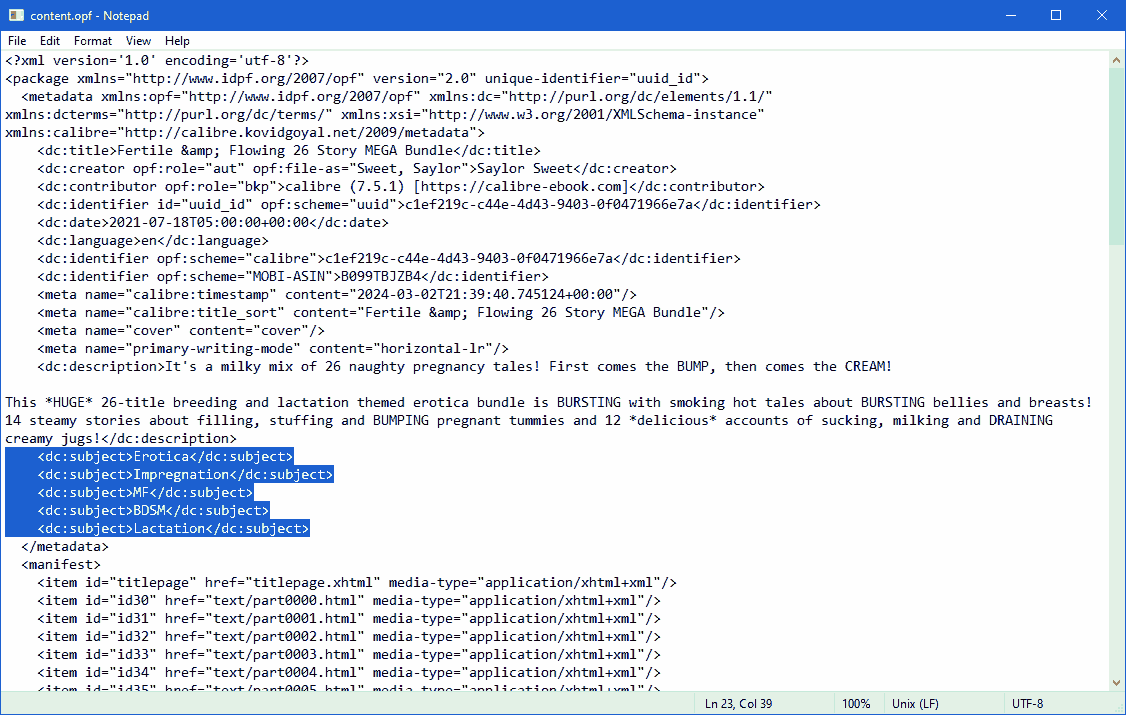The height and width of the screenshot is (715, 1126).
Task: Click the 'Unix (LF)' status bar entry
Action: pyautogui.click(x=915, y=704)
